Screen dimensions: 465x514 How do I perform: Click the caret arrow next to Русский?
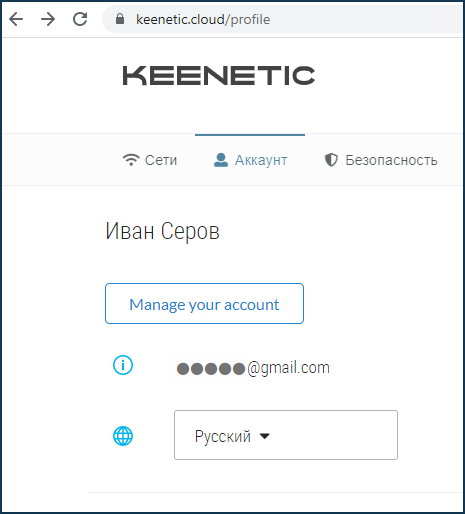click(265, 436)
